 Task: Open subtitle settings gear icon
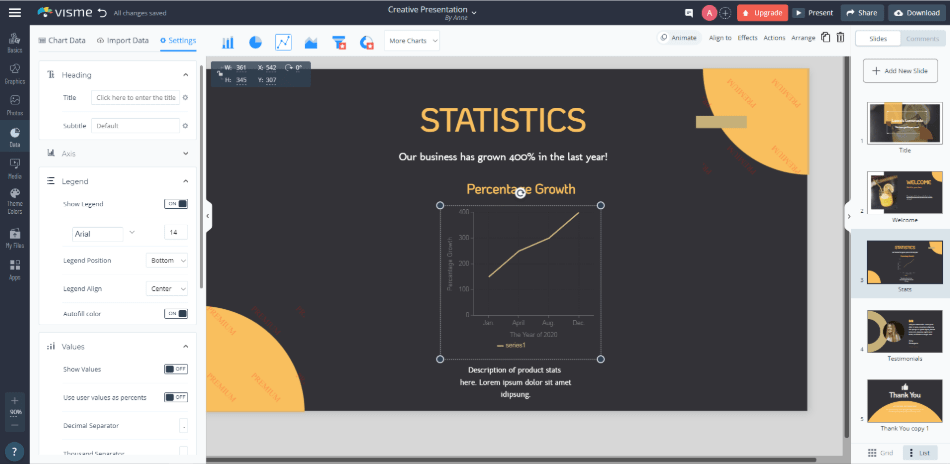click(x=185, y=126)
